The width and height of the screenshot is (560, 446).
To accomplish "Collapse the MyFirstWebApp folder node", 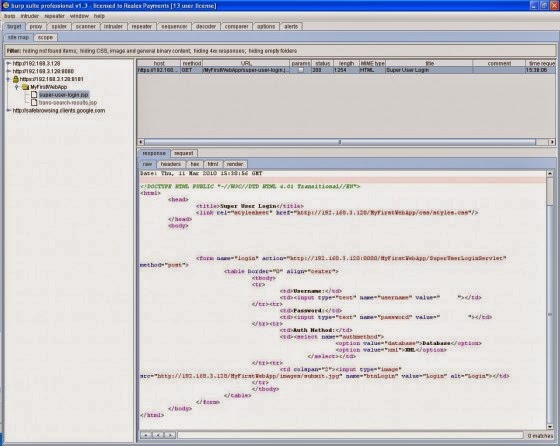I will 16,87.
